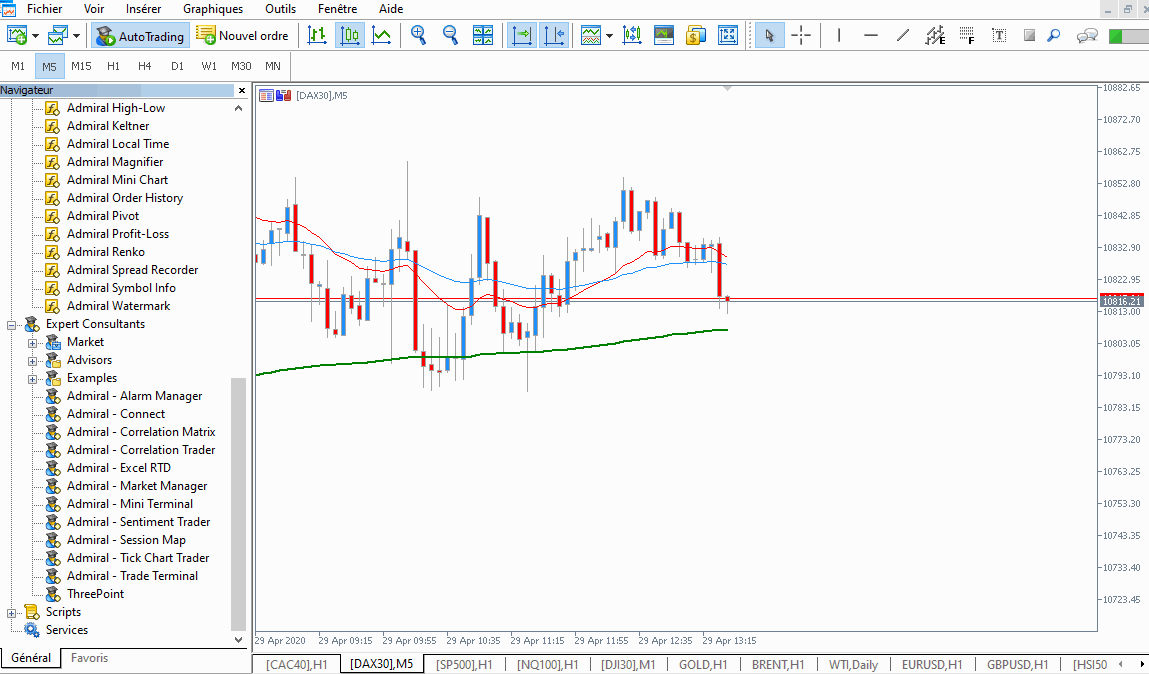This screenshot has width=1149, height=674.
Task: Switch to line chart display
Action: tap(381, 35)
